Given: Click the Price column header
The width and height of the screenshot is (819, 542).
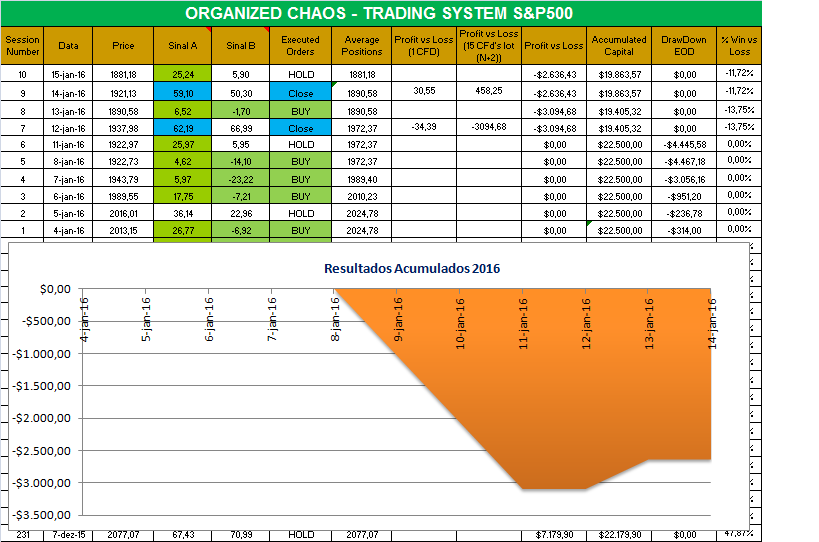Looking at the screenshot, I should pyautogui.click(x=123, y=45).
